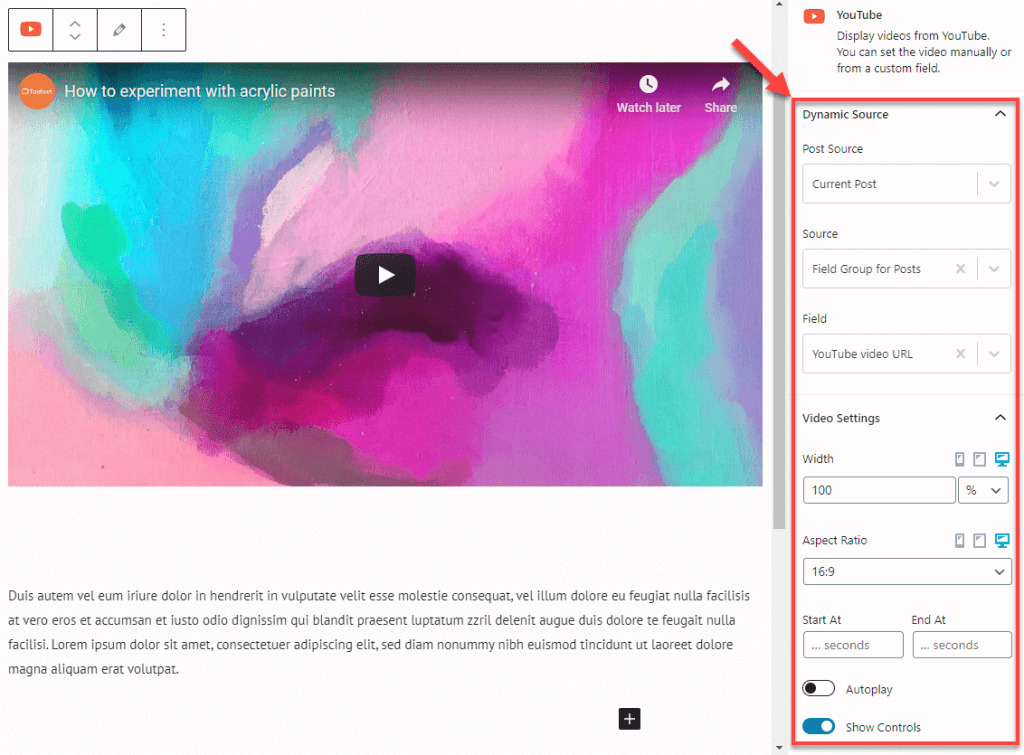Open the Width unit percent dropdown

983,490
